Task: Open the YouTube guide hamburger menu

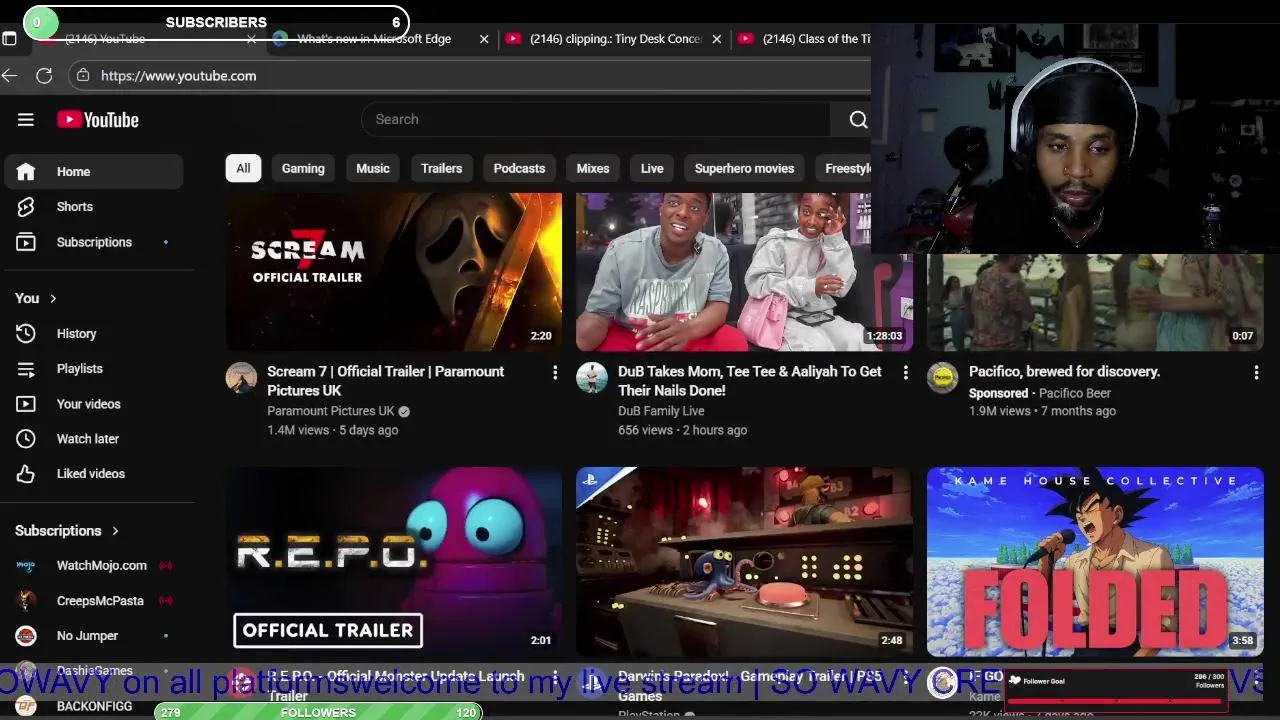Action: pos(26,120)
